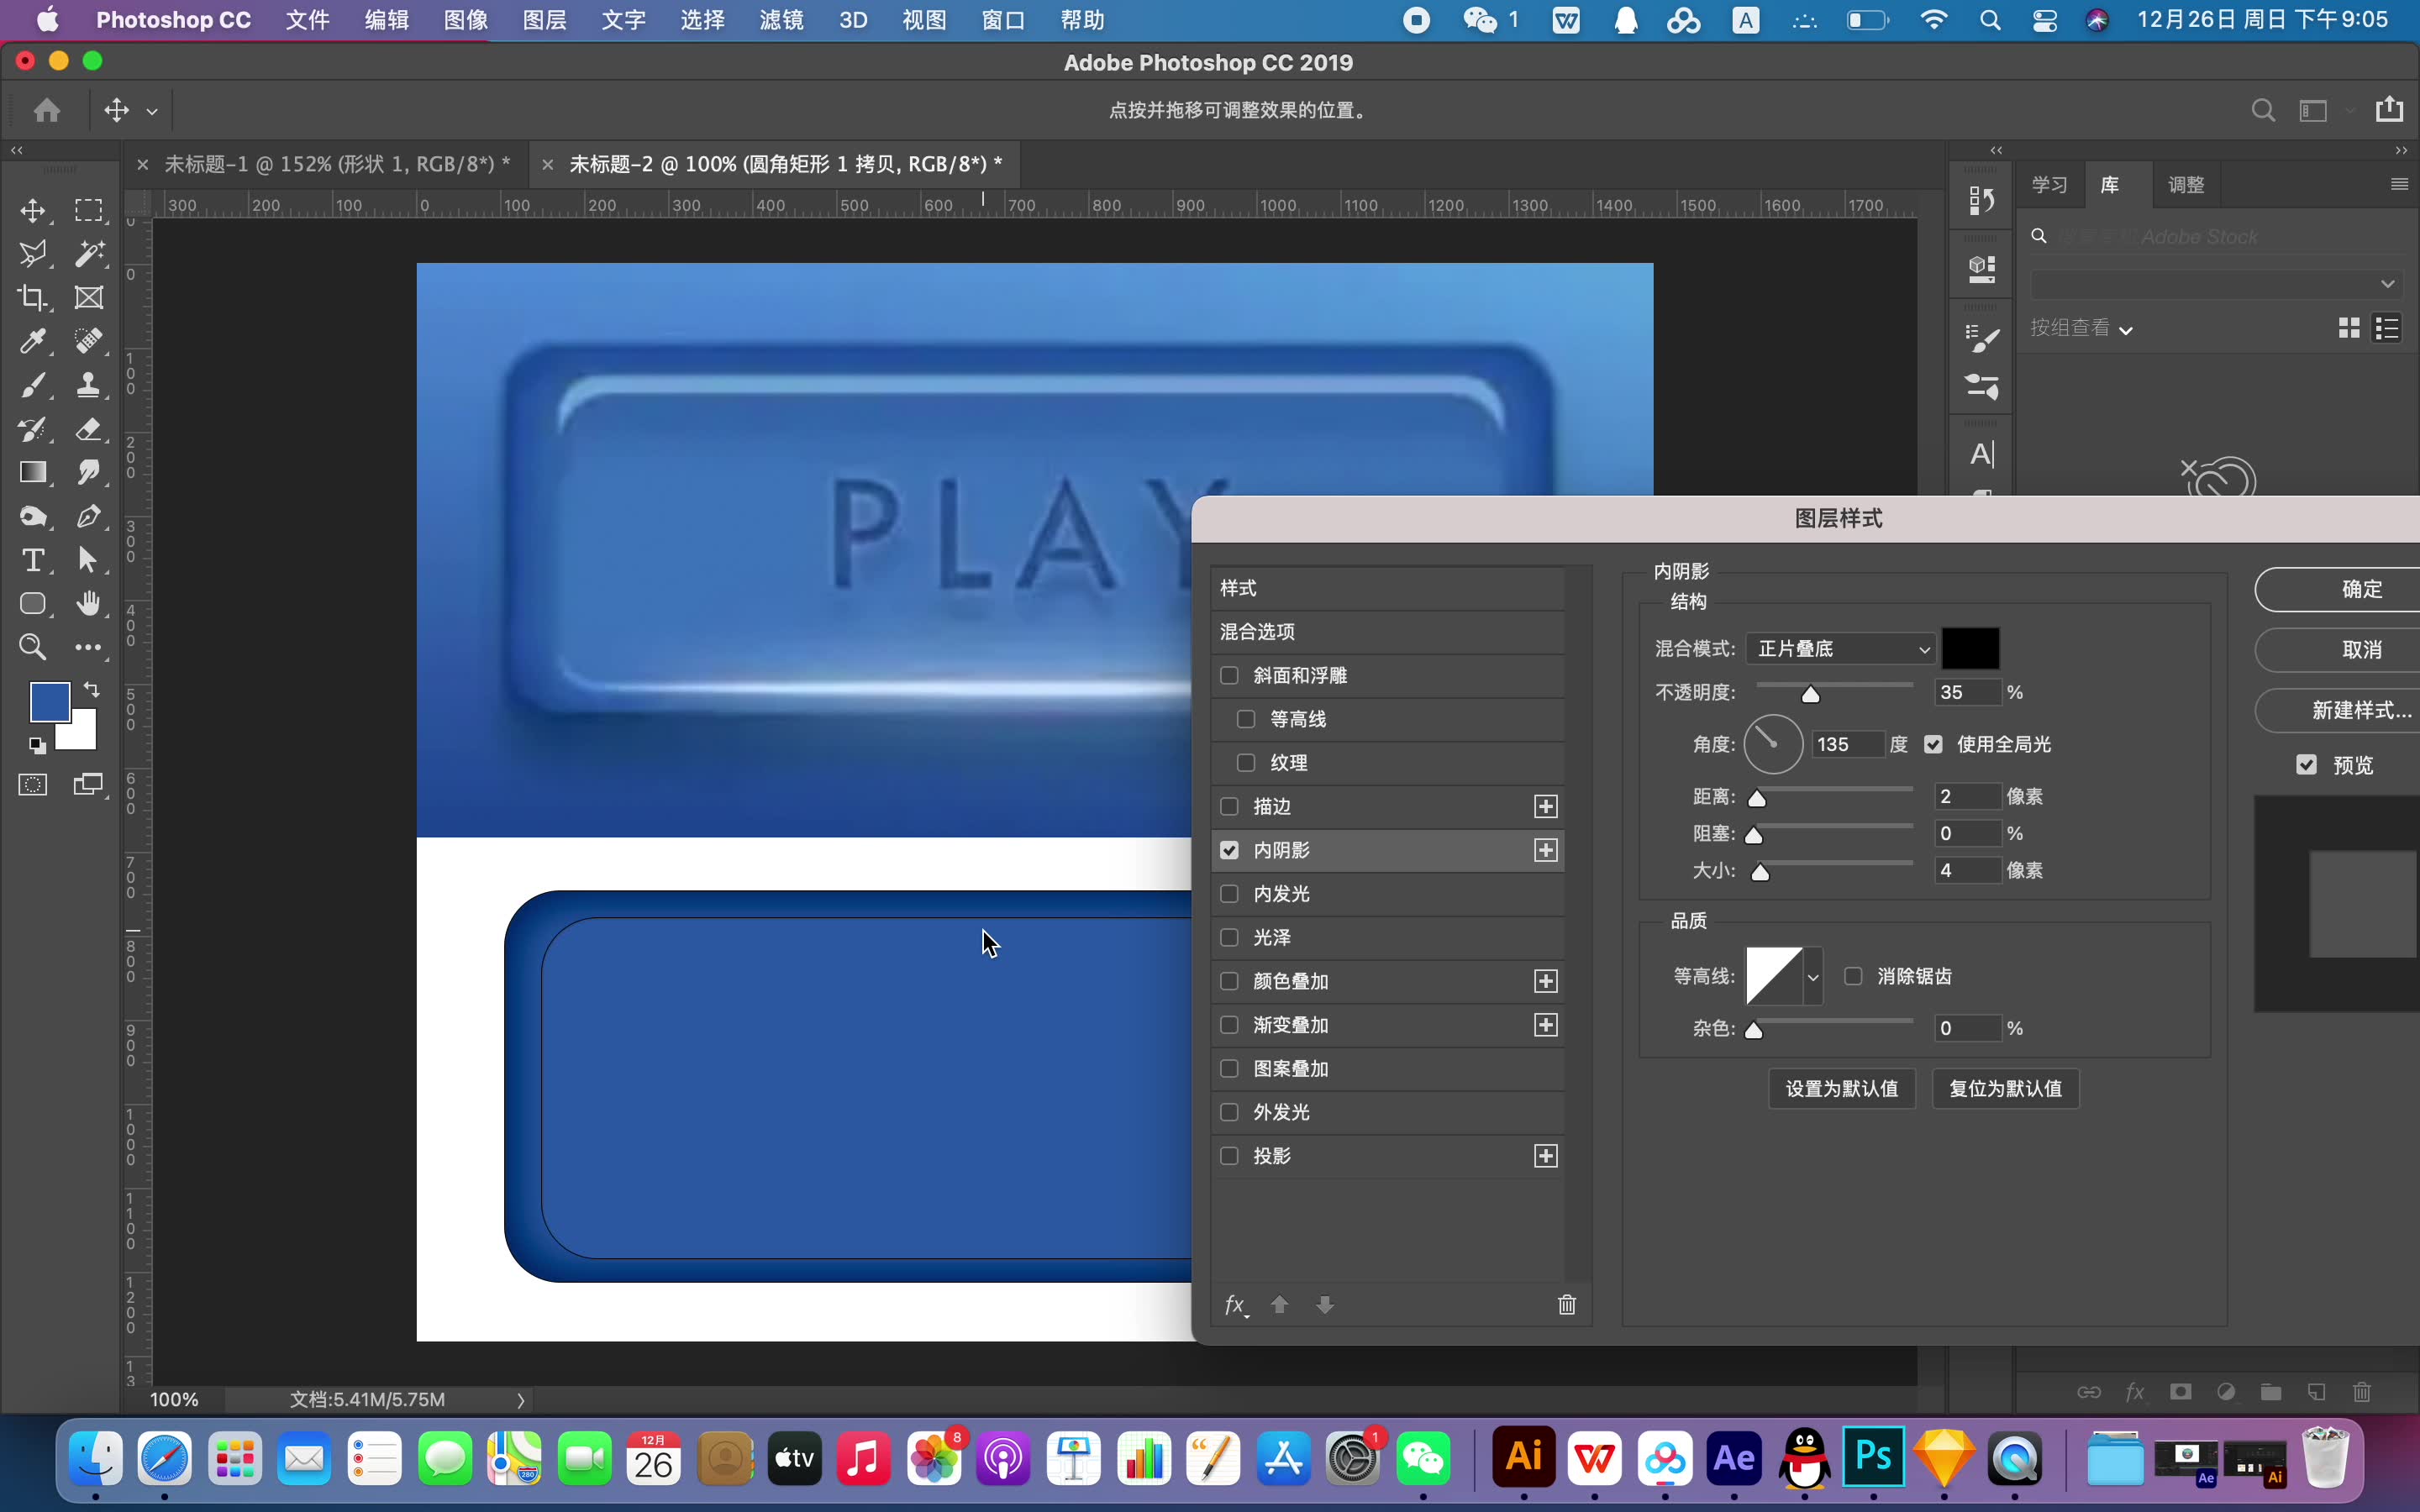
Task: Click the 距离 distance value field
Action: 1966,796
